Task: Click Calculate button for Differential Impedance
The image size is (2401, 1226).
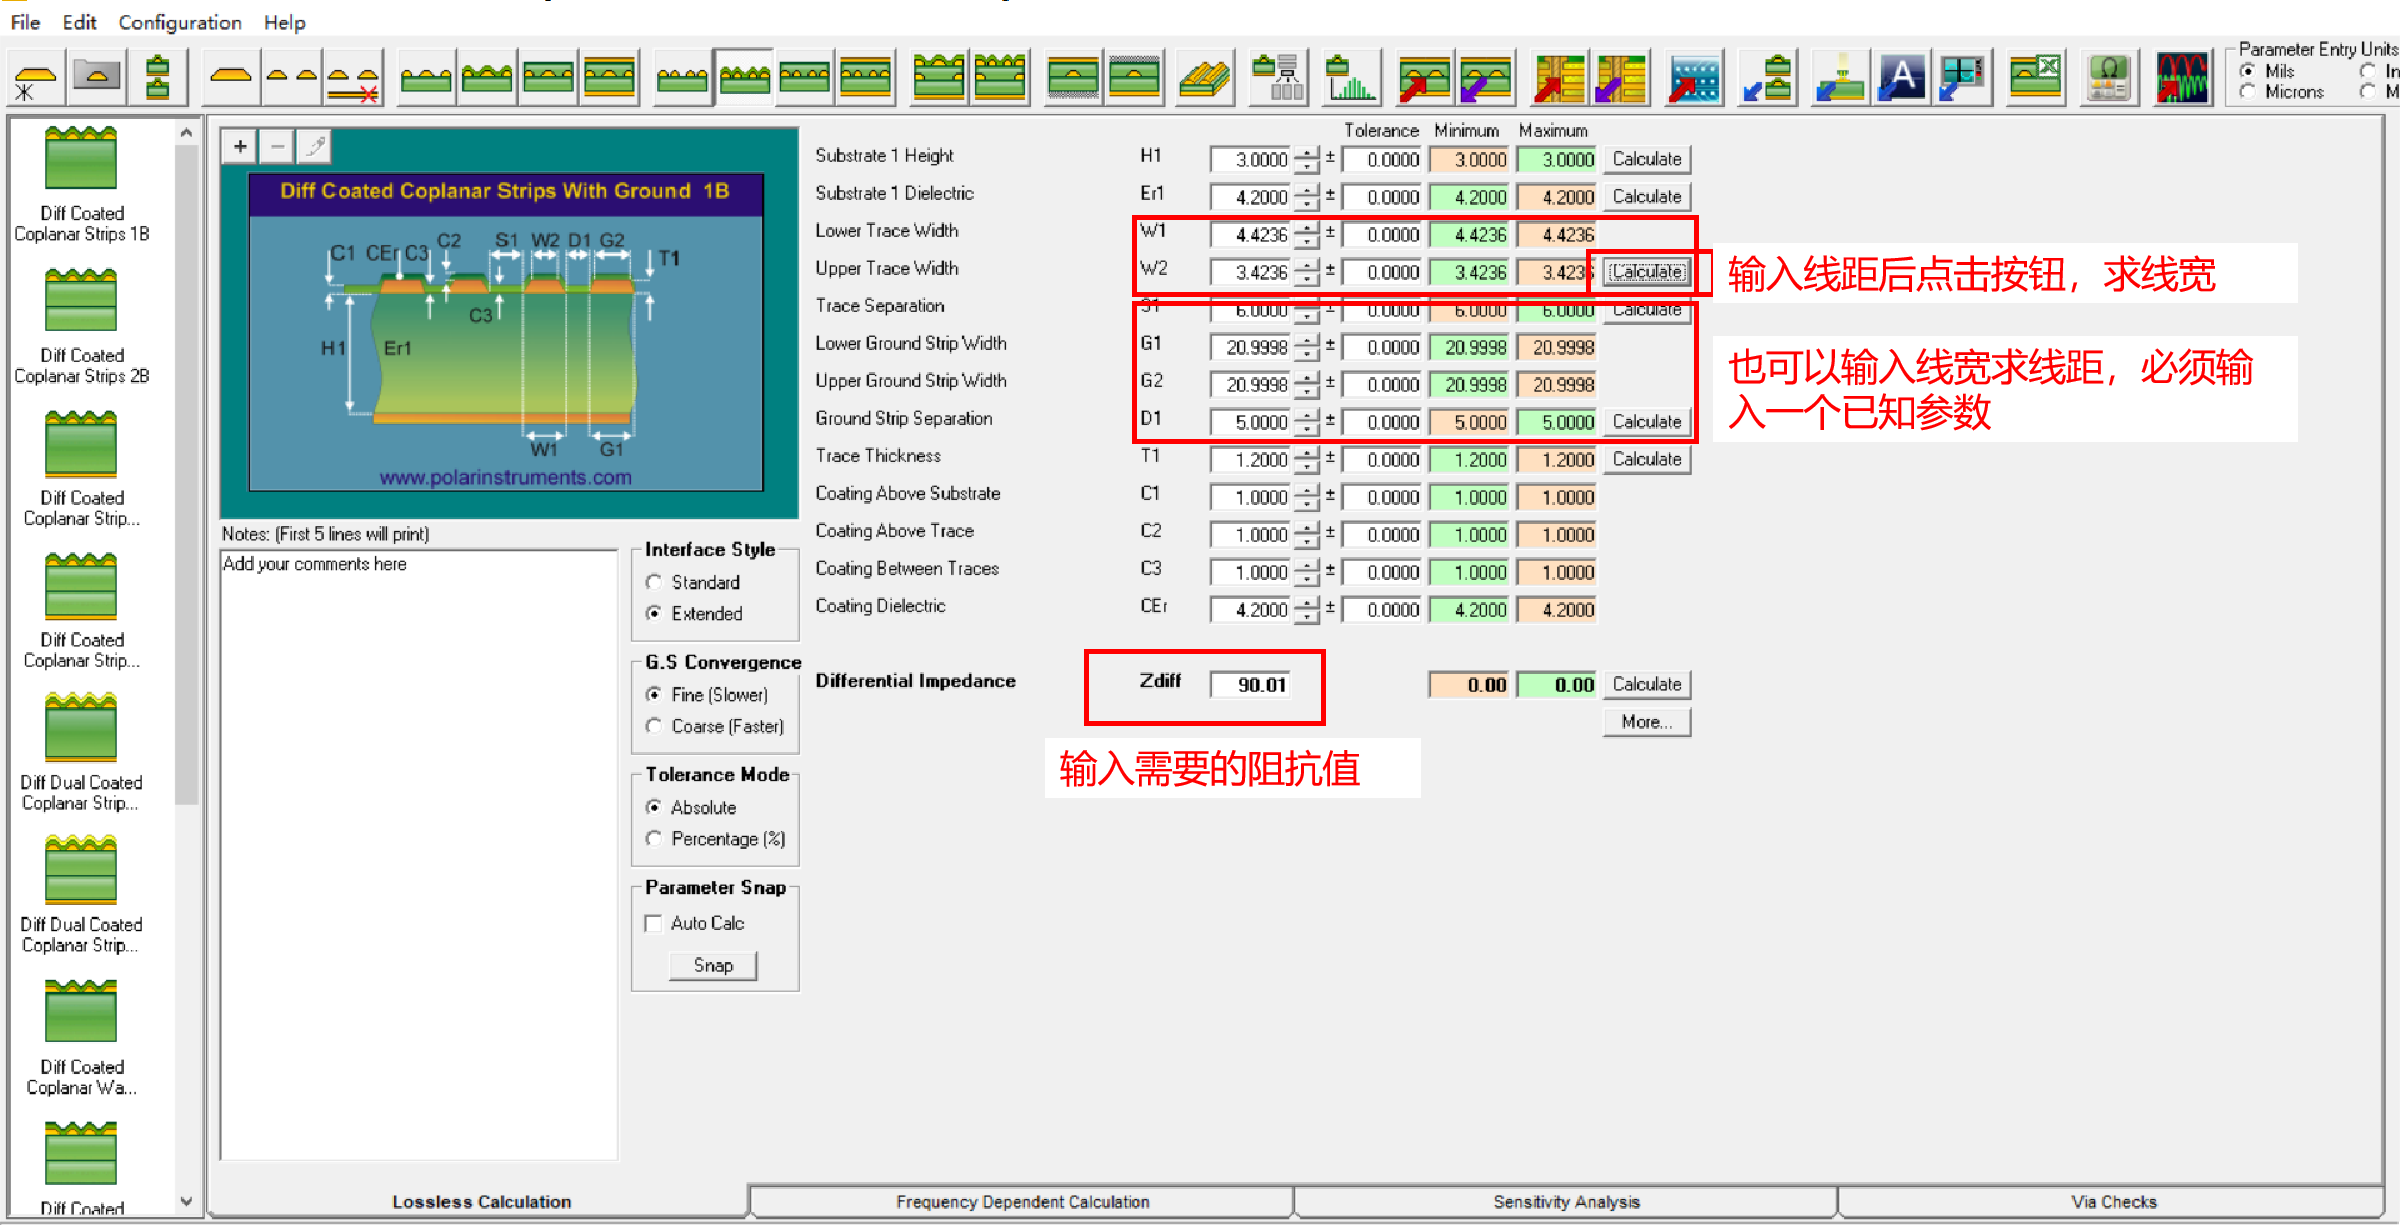Action: [1646, 685]
